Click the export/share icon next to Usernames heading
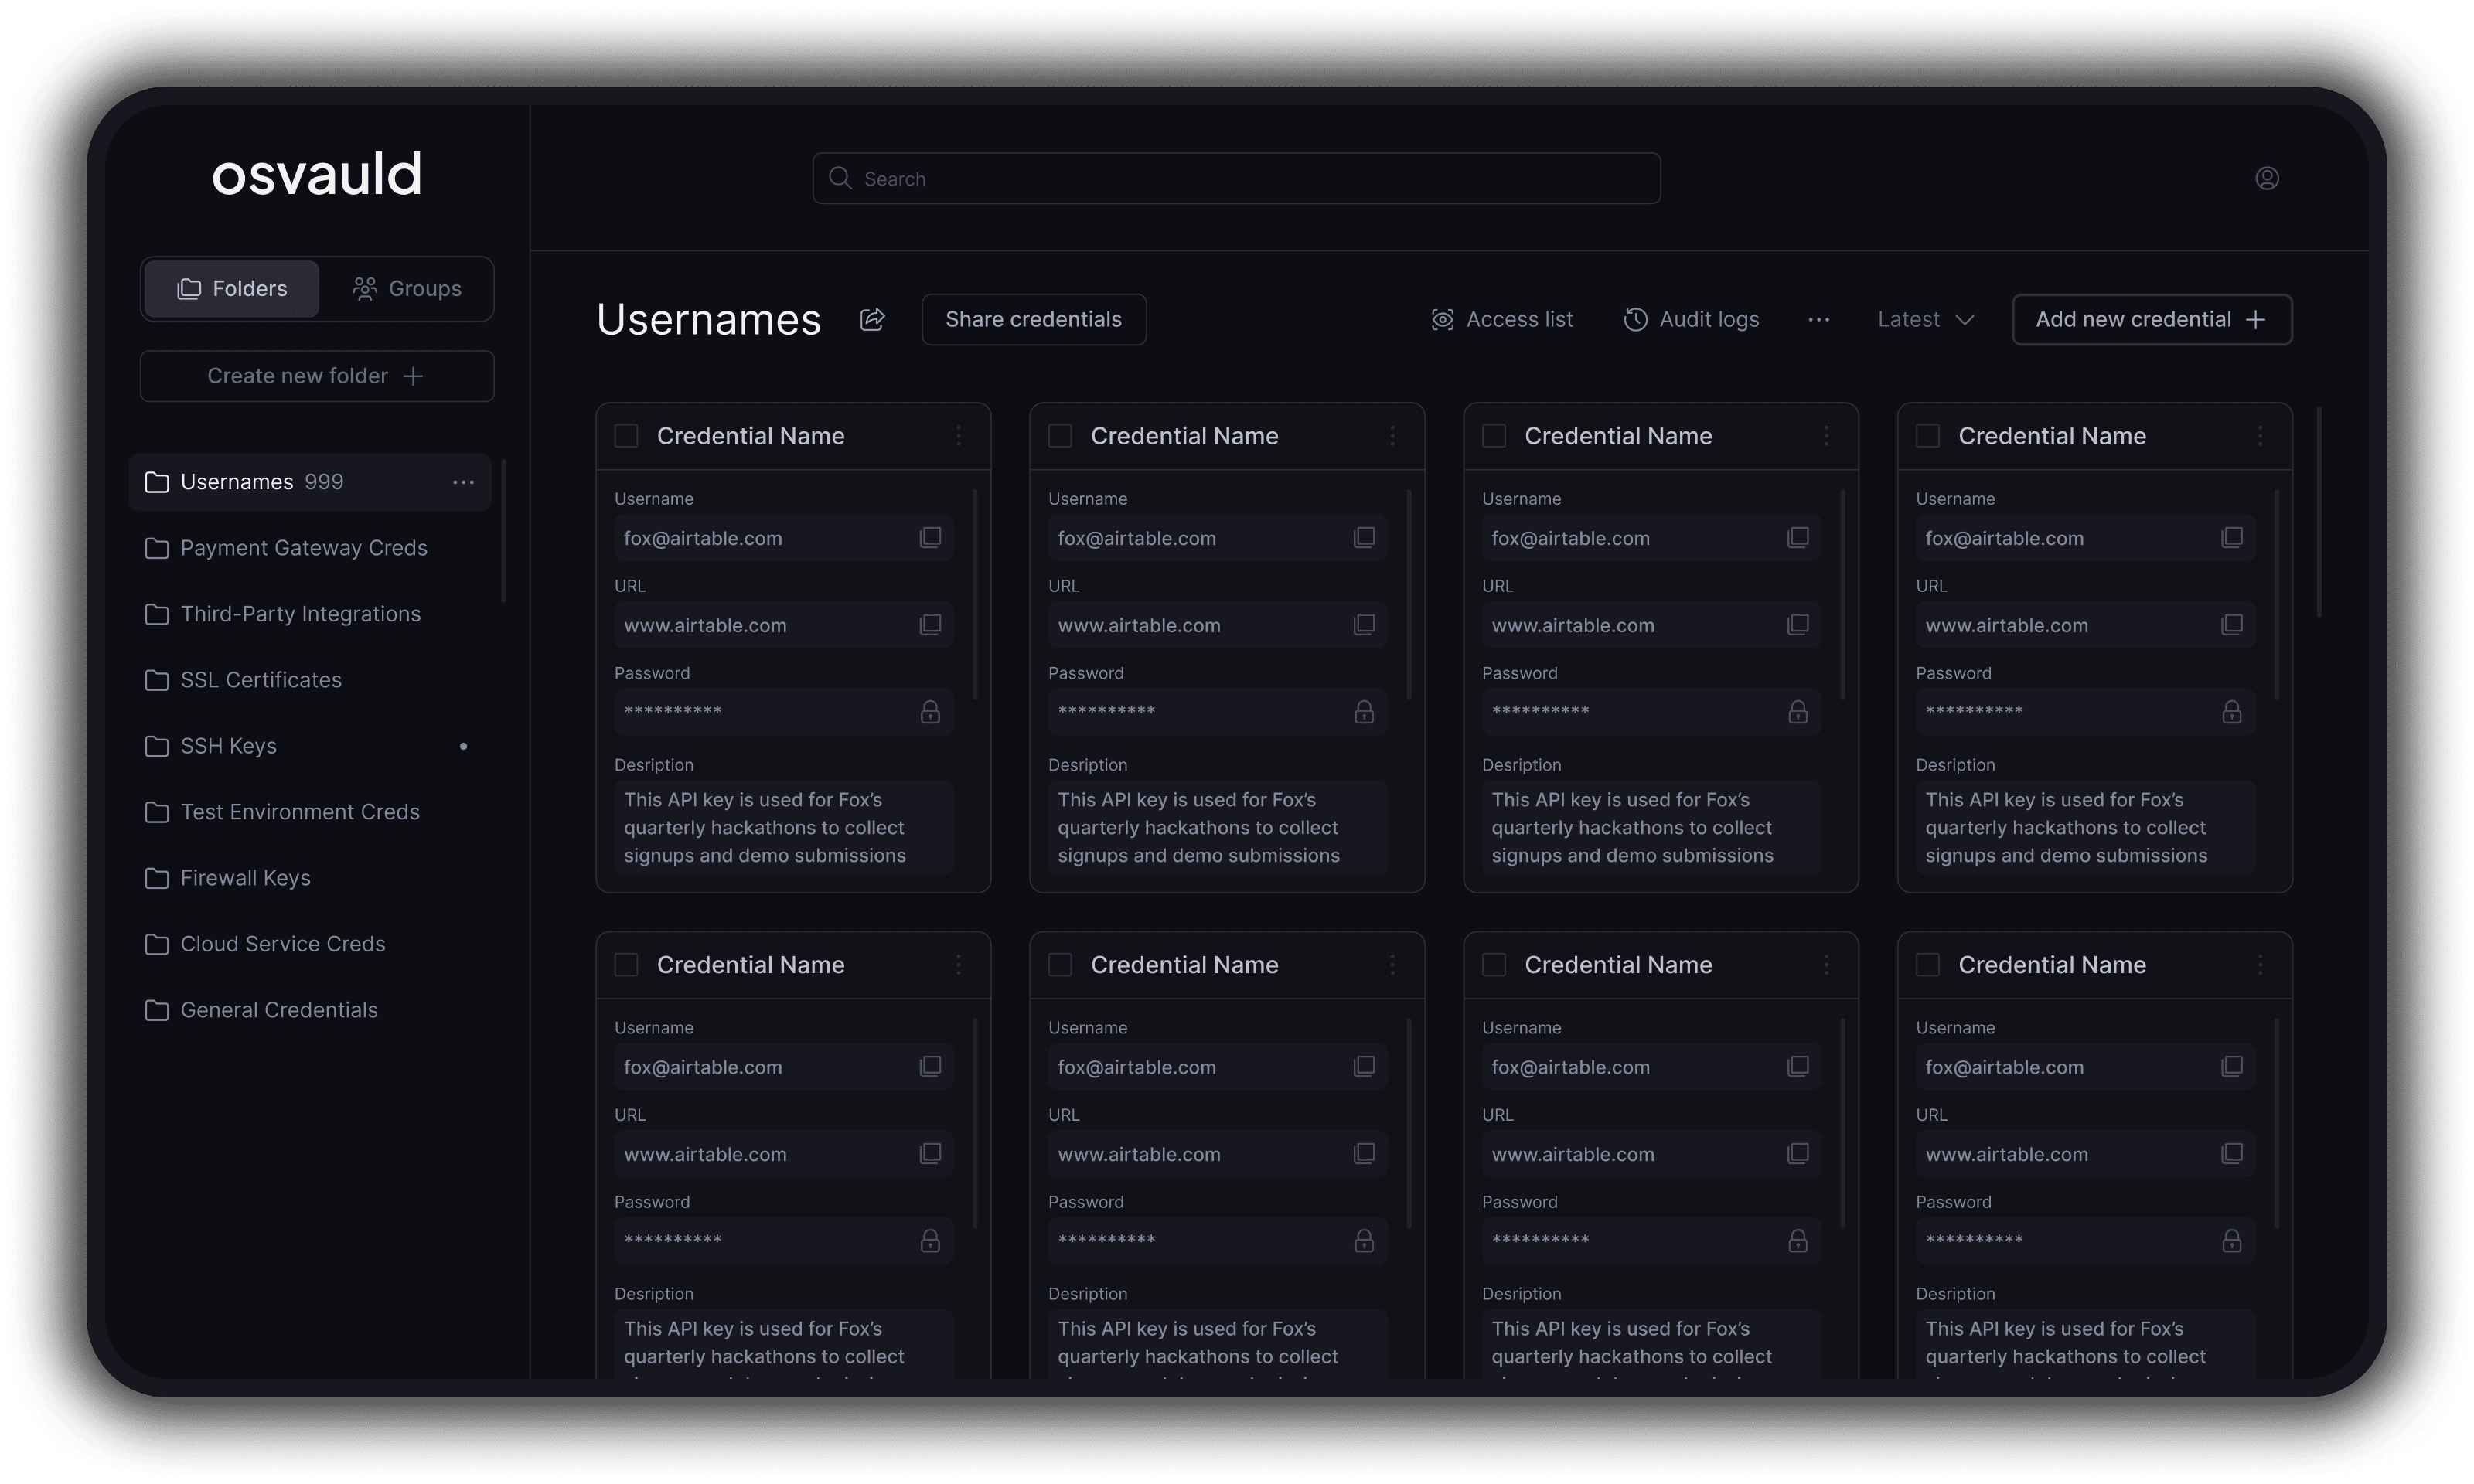This screenshot has width=2474, height=1484. point(871,318)
